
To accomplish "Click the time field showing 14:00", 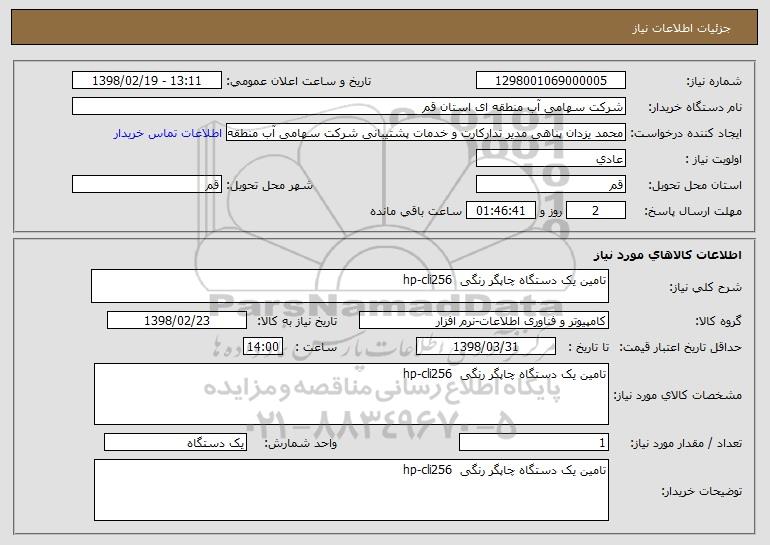I will tap(263, 346).
